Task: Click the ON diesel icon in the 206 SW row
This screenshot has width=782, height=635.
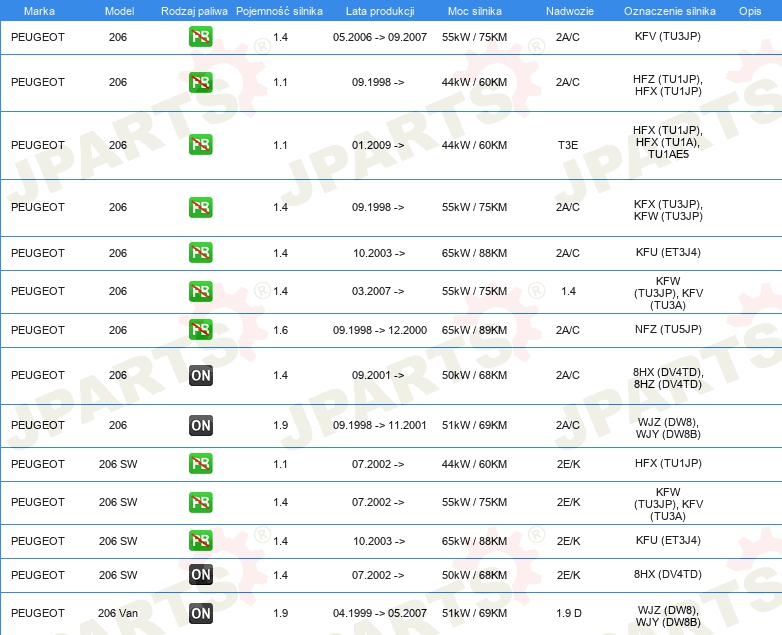Action: [x=200, y=575]
